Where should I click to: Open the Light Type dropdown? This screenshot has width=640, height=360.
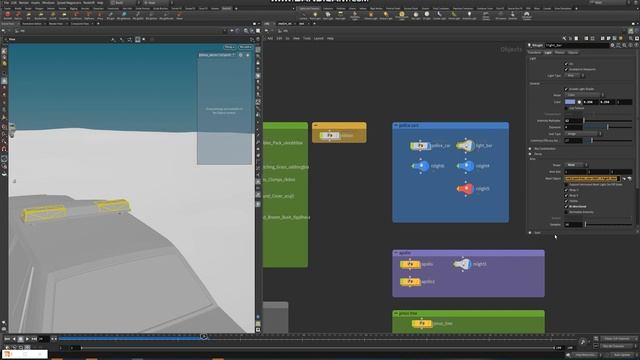[575, 76]
